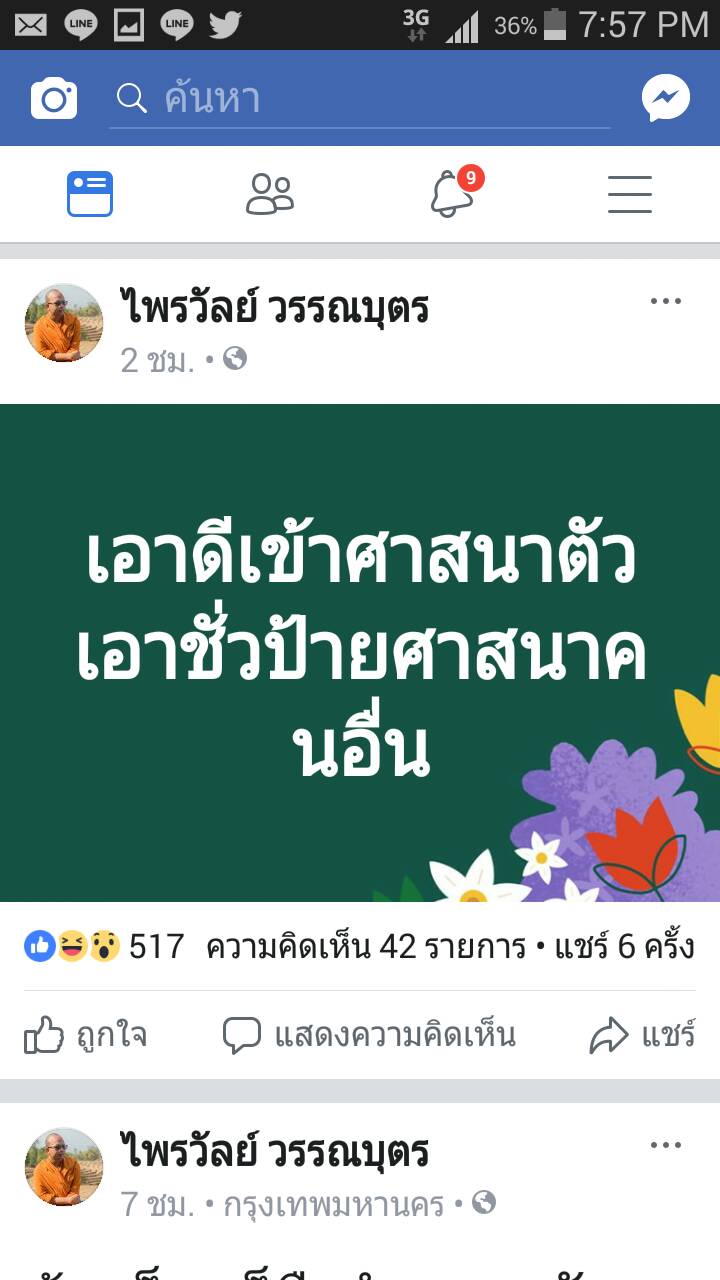Tap the second post's profile picture
Viewport: 720px width, 1280px height.
click(64, 1166)
